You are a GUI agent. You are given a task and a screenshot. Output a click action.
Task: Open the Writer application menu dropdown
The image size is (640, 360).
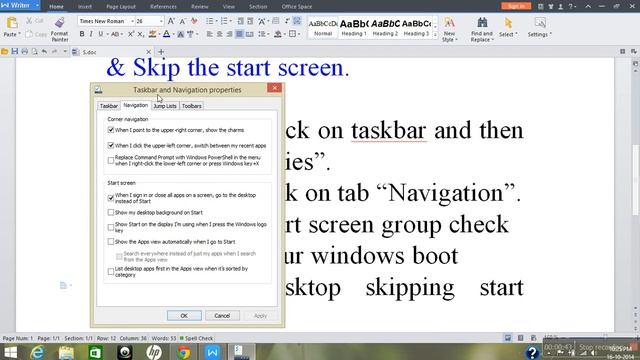(37, 5)
